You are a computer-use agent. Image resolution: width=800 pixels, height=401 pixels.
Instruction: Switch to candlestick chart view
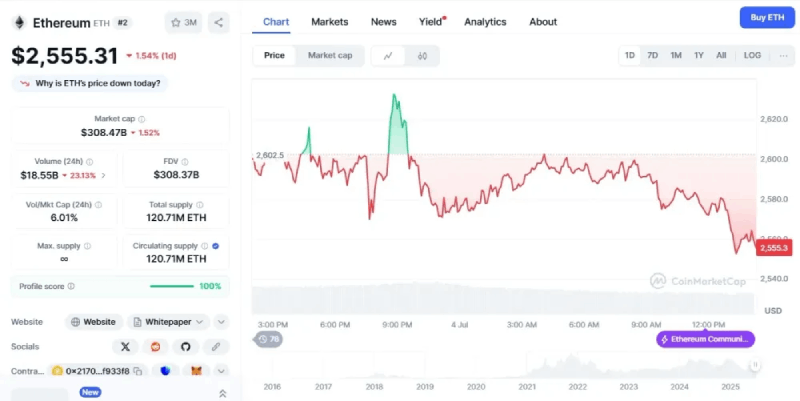(423, 56)
